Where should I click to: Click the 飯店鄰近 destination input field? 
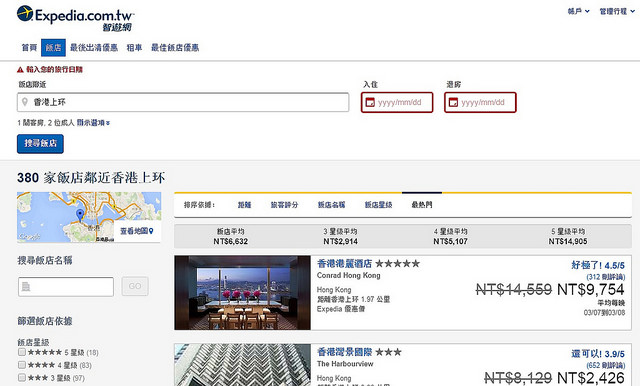(183, 102)
